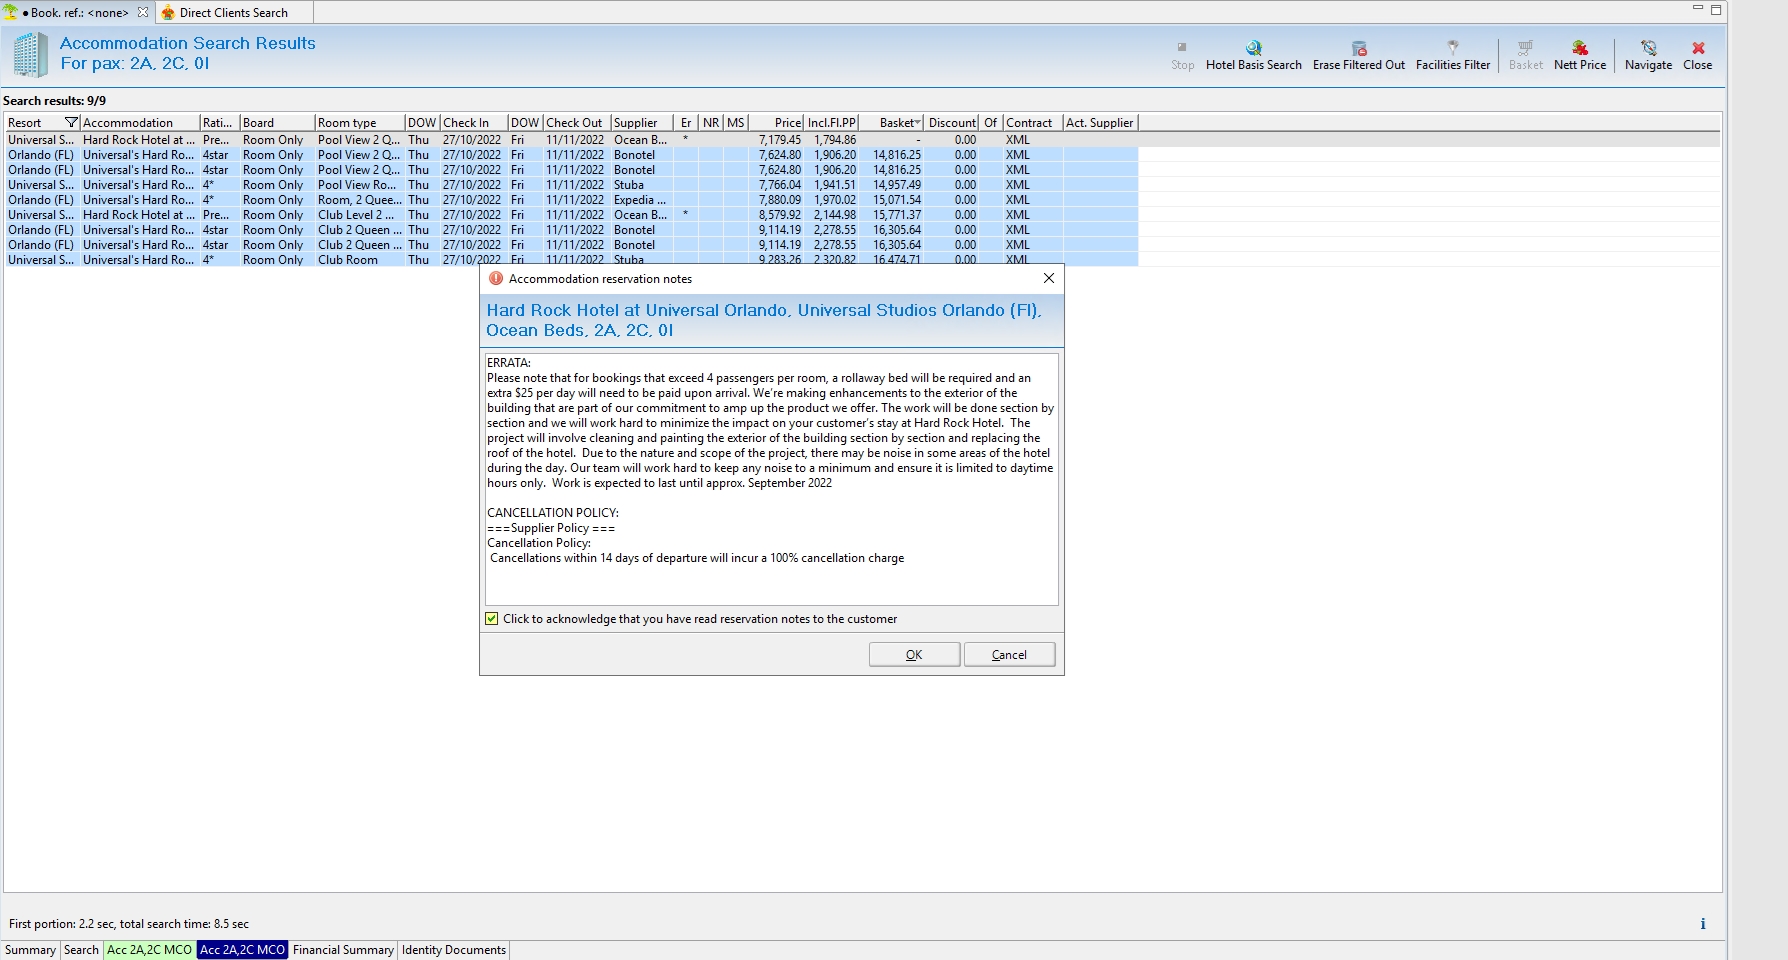Click the Room type column header
Image resolution: width=1788 pixels, height=960 pixels.
[360, 123]
